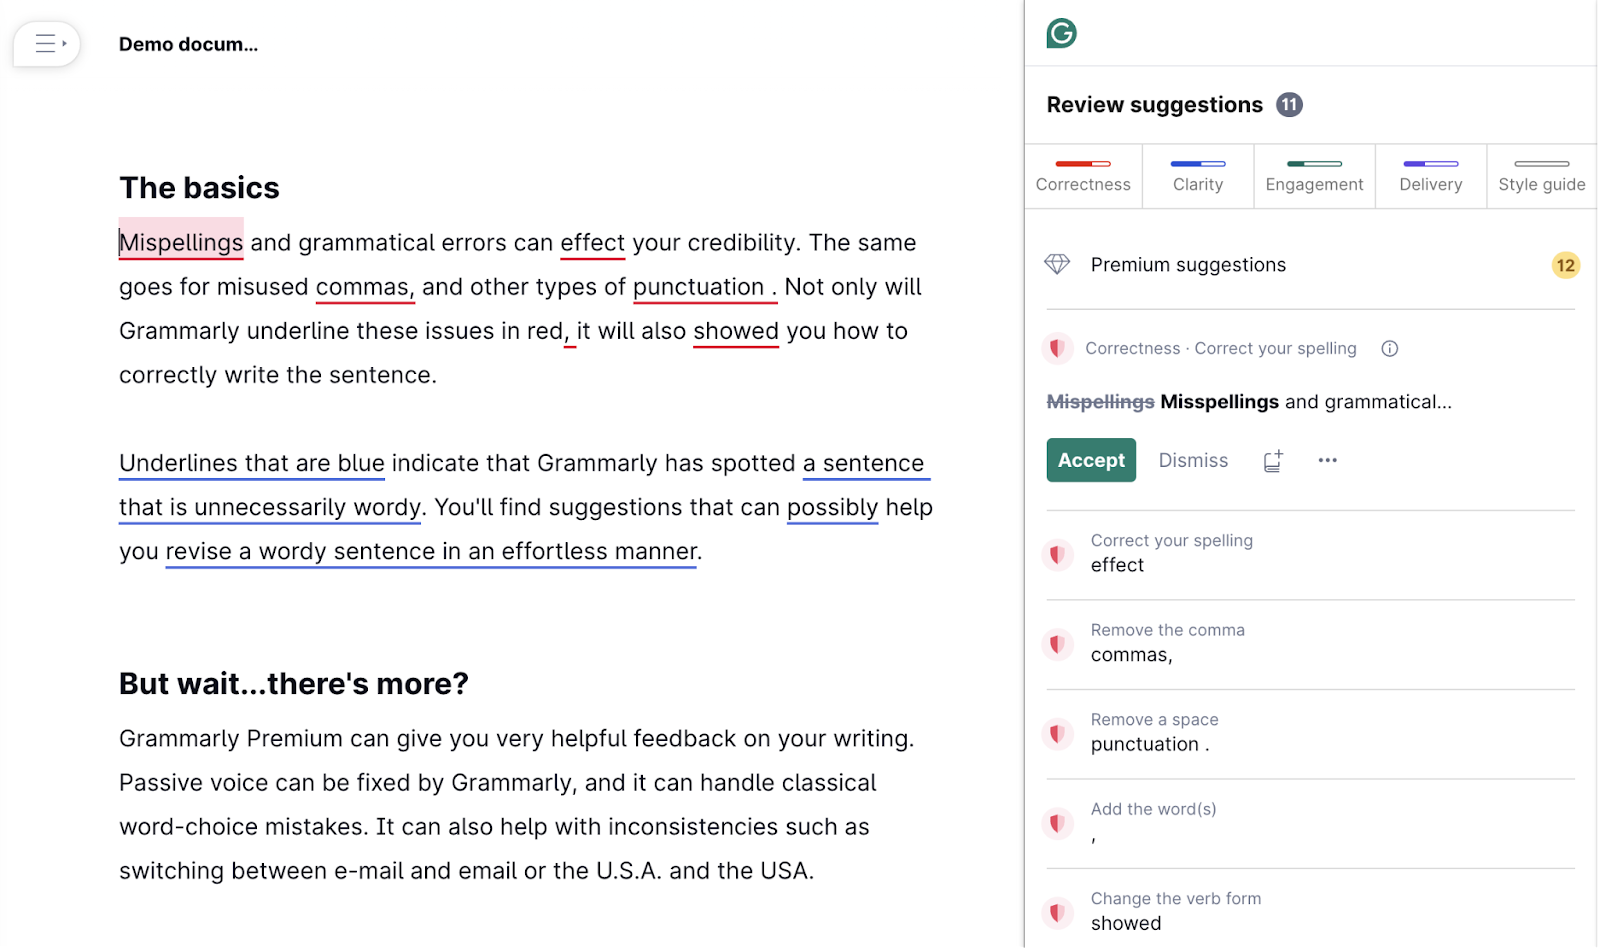This screenshot has height=948, width=1600.
Task: Select the shield icon next to 'commas,'
Action: coord(1057,644)
